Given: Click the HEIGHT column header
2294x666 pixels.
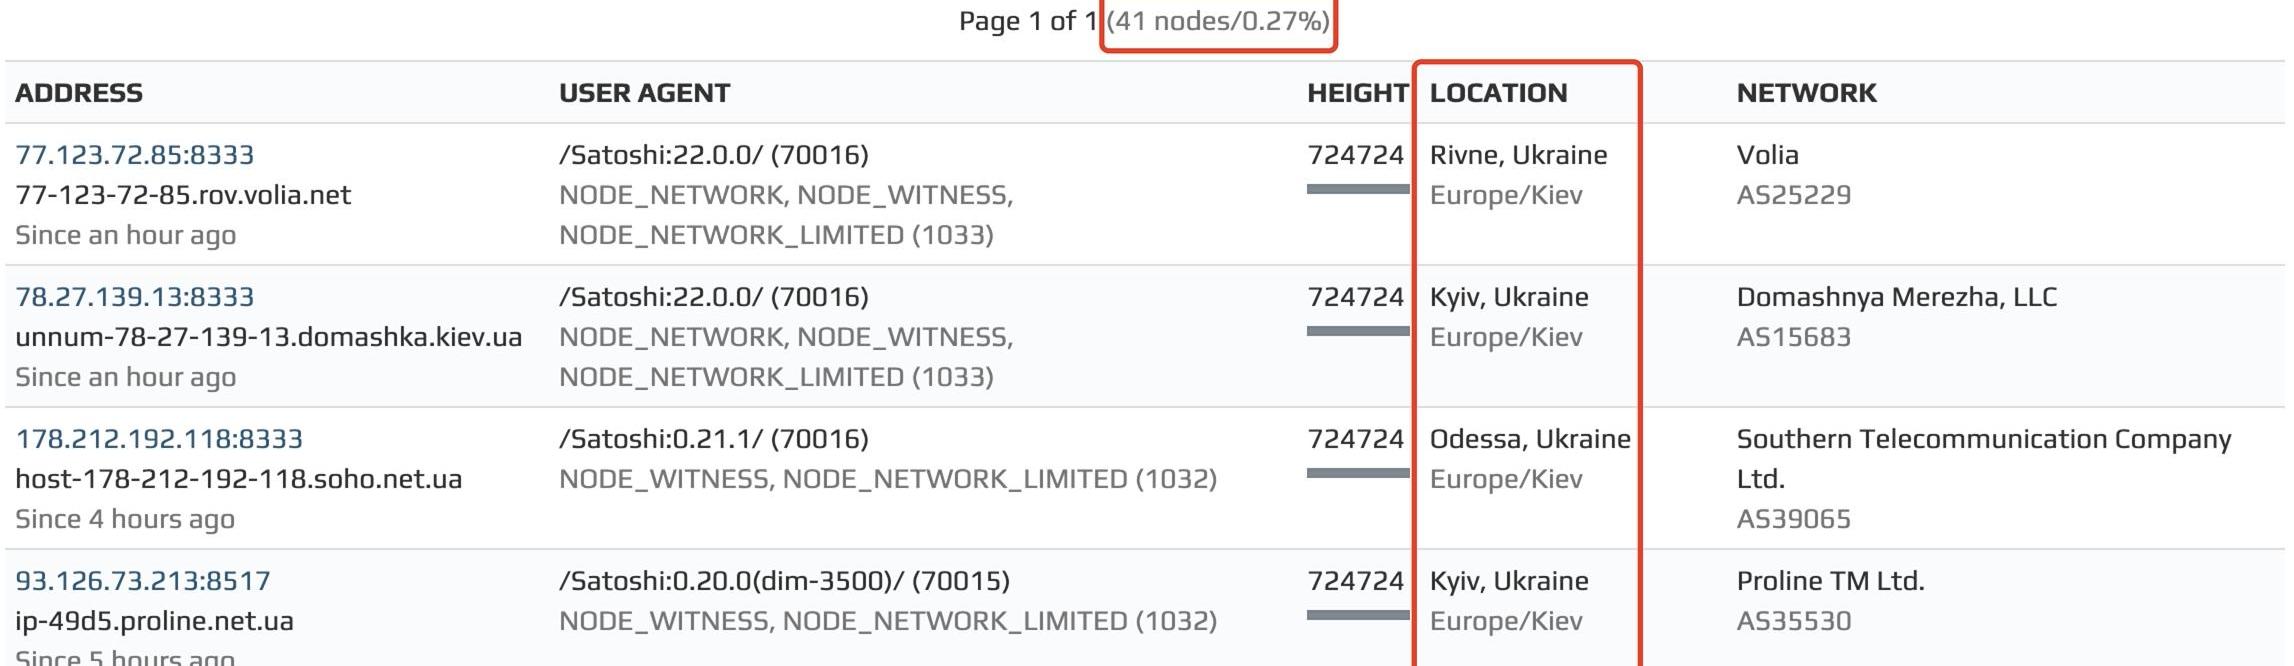Looking at the screenshot, I should pos(1356,93).
